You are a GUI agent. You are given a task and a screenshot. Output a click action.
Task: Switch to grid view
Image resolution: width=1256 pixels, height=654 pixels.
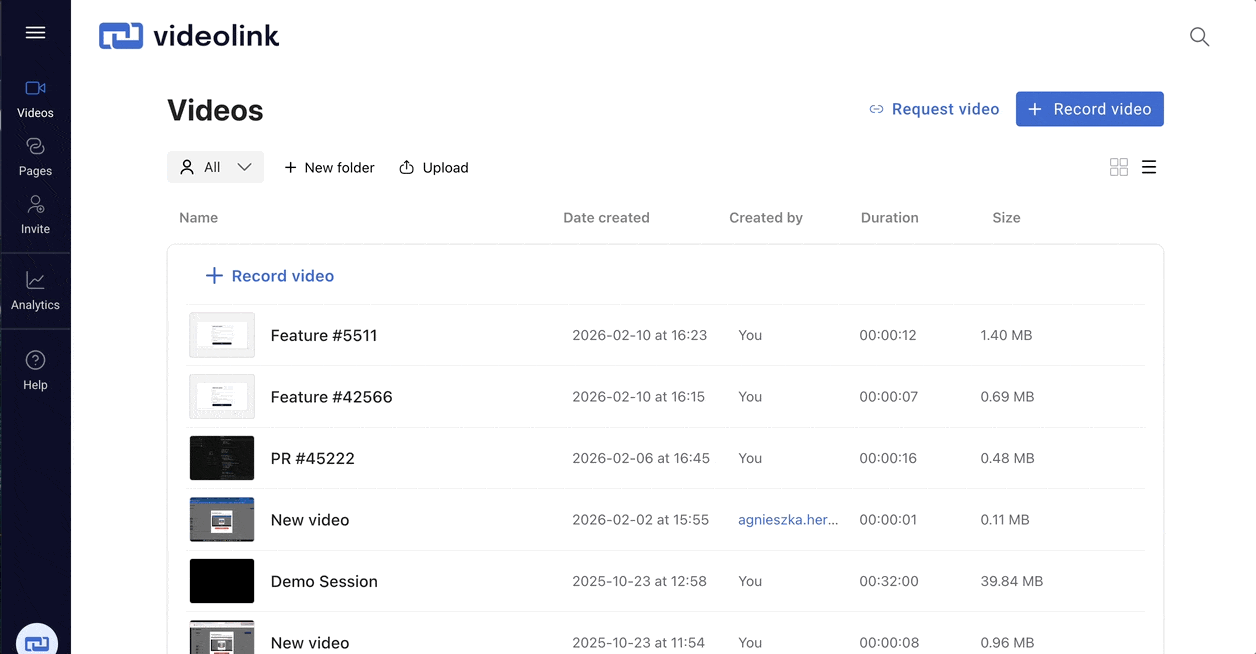click(1119, 167)
